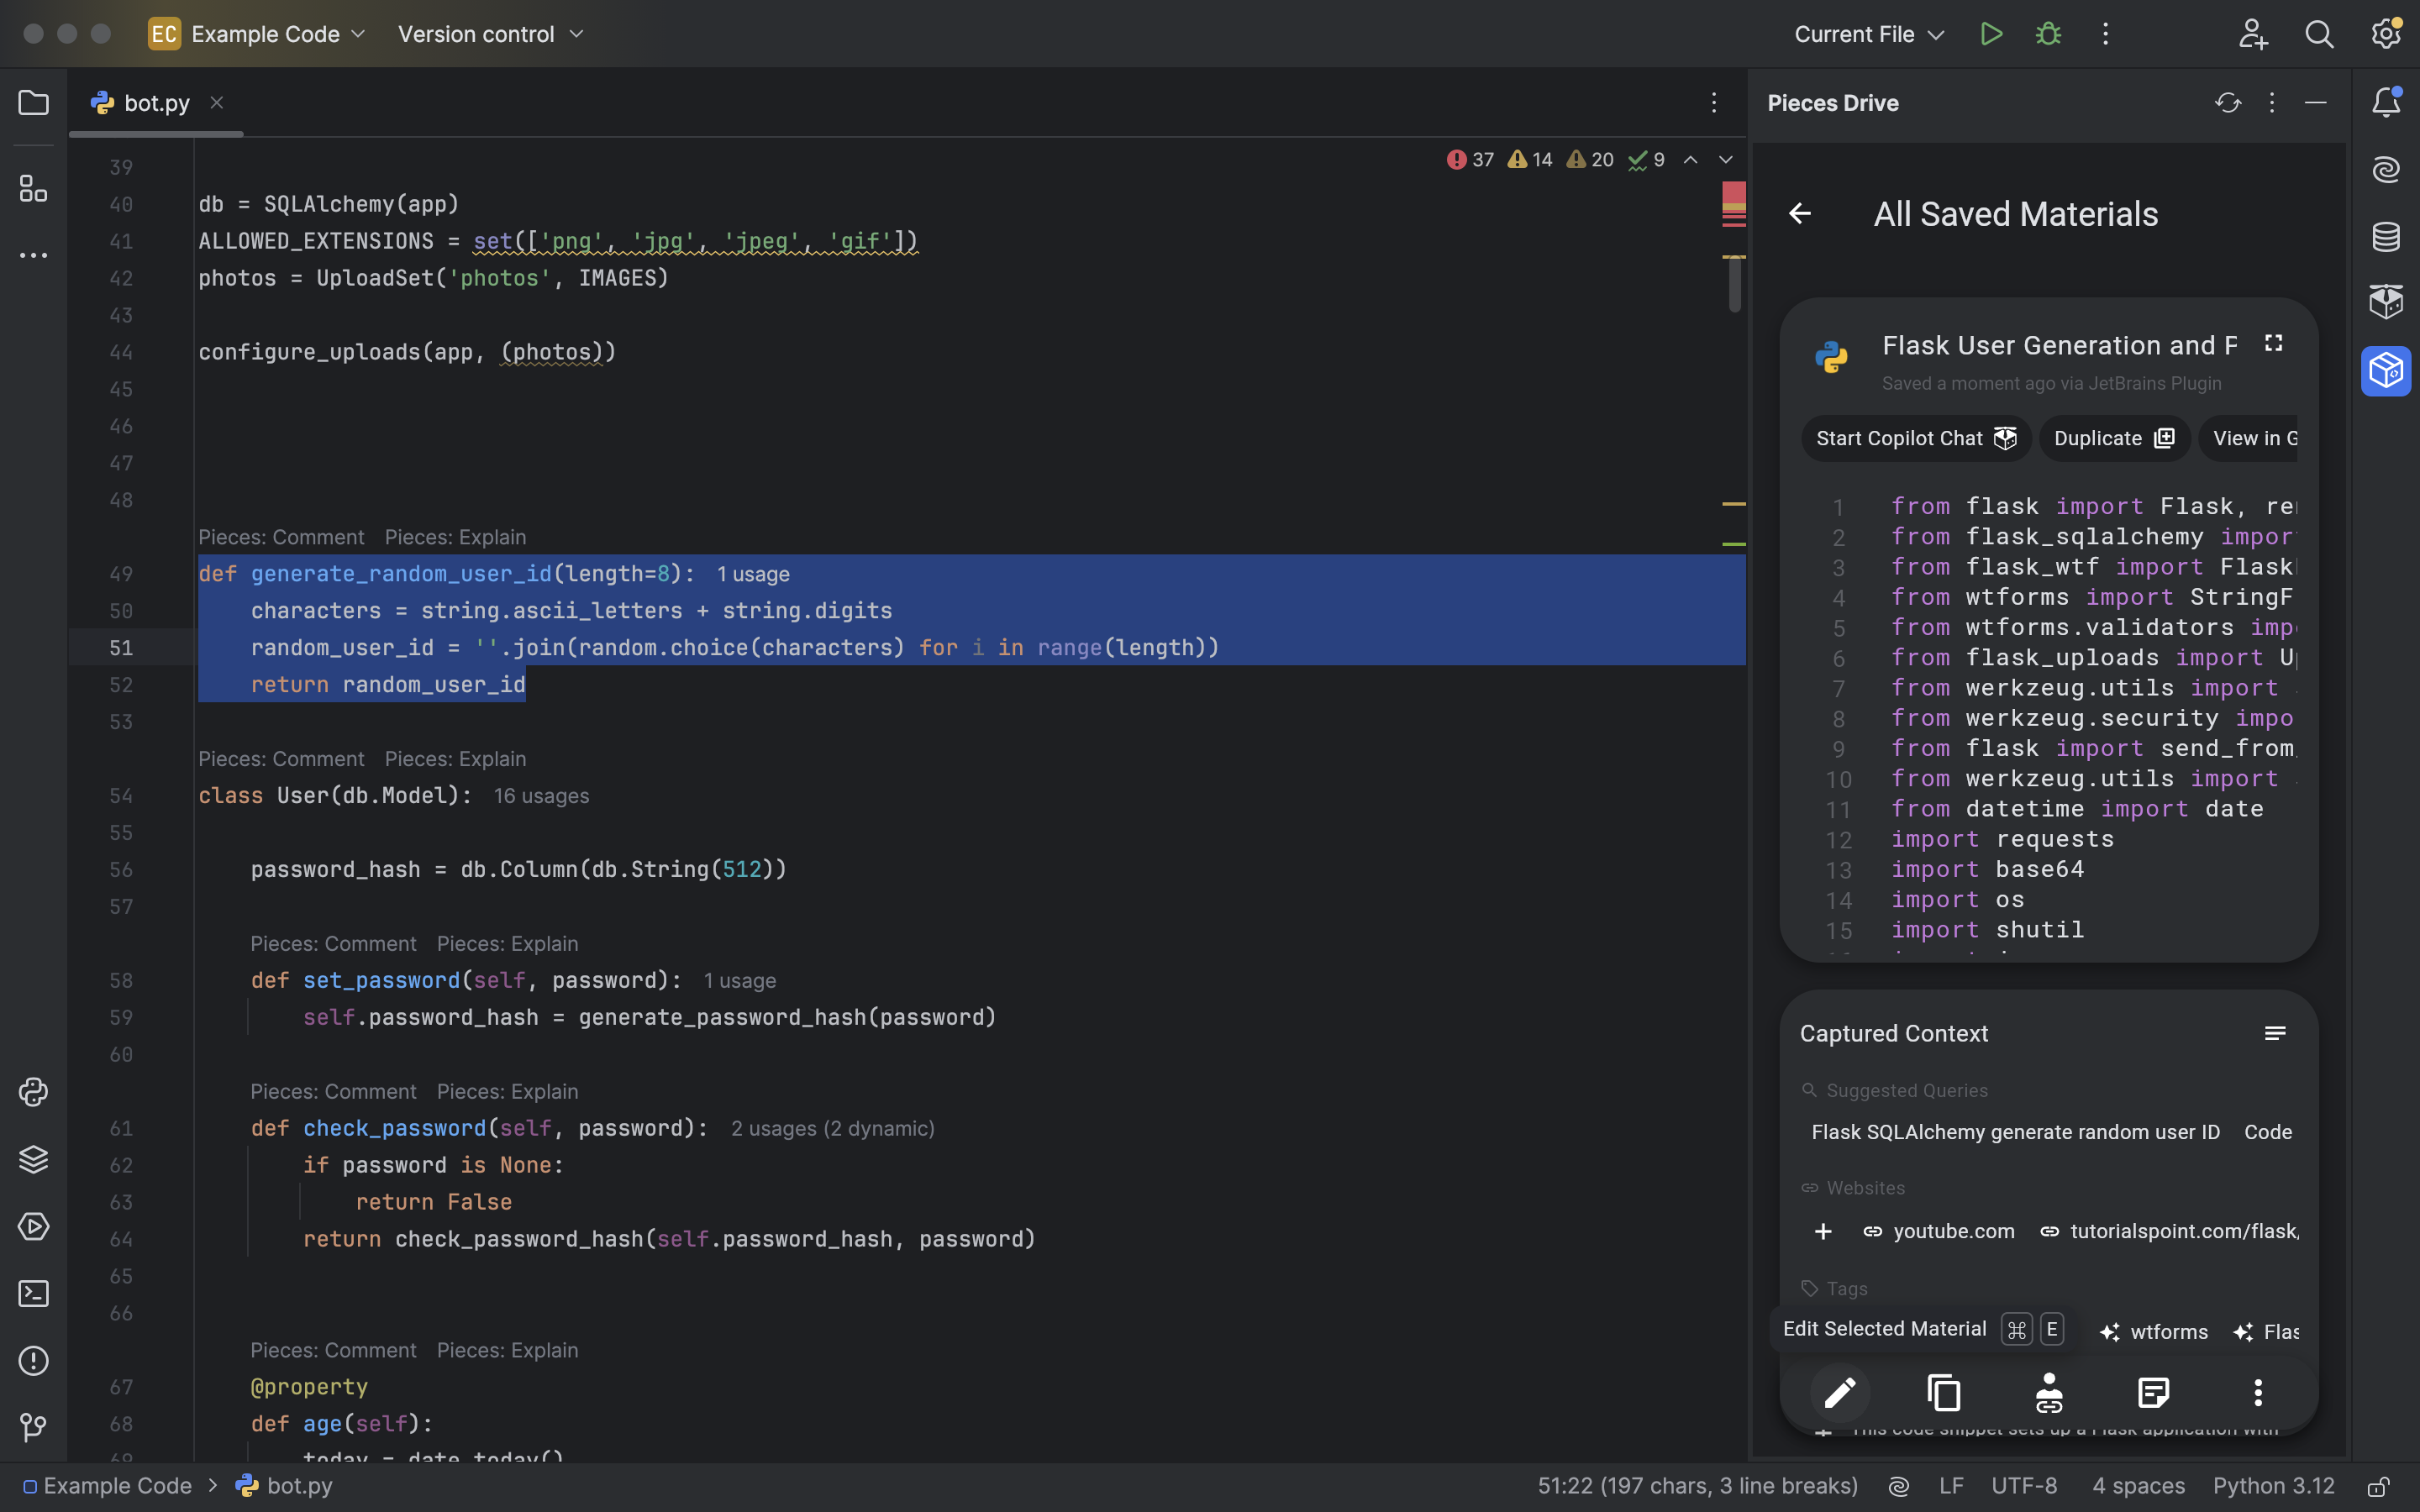Copy the selected material to clipboard
2420x1512 pixels.
[x=1944, y=1392]
